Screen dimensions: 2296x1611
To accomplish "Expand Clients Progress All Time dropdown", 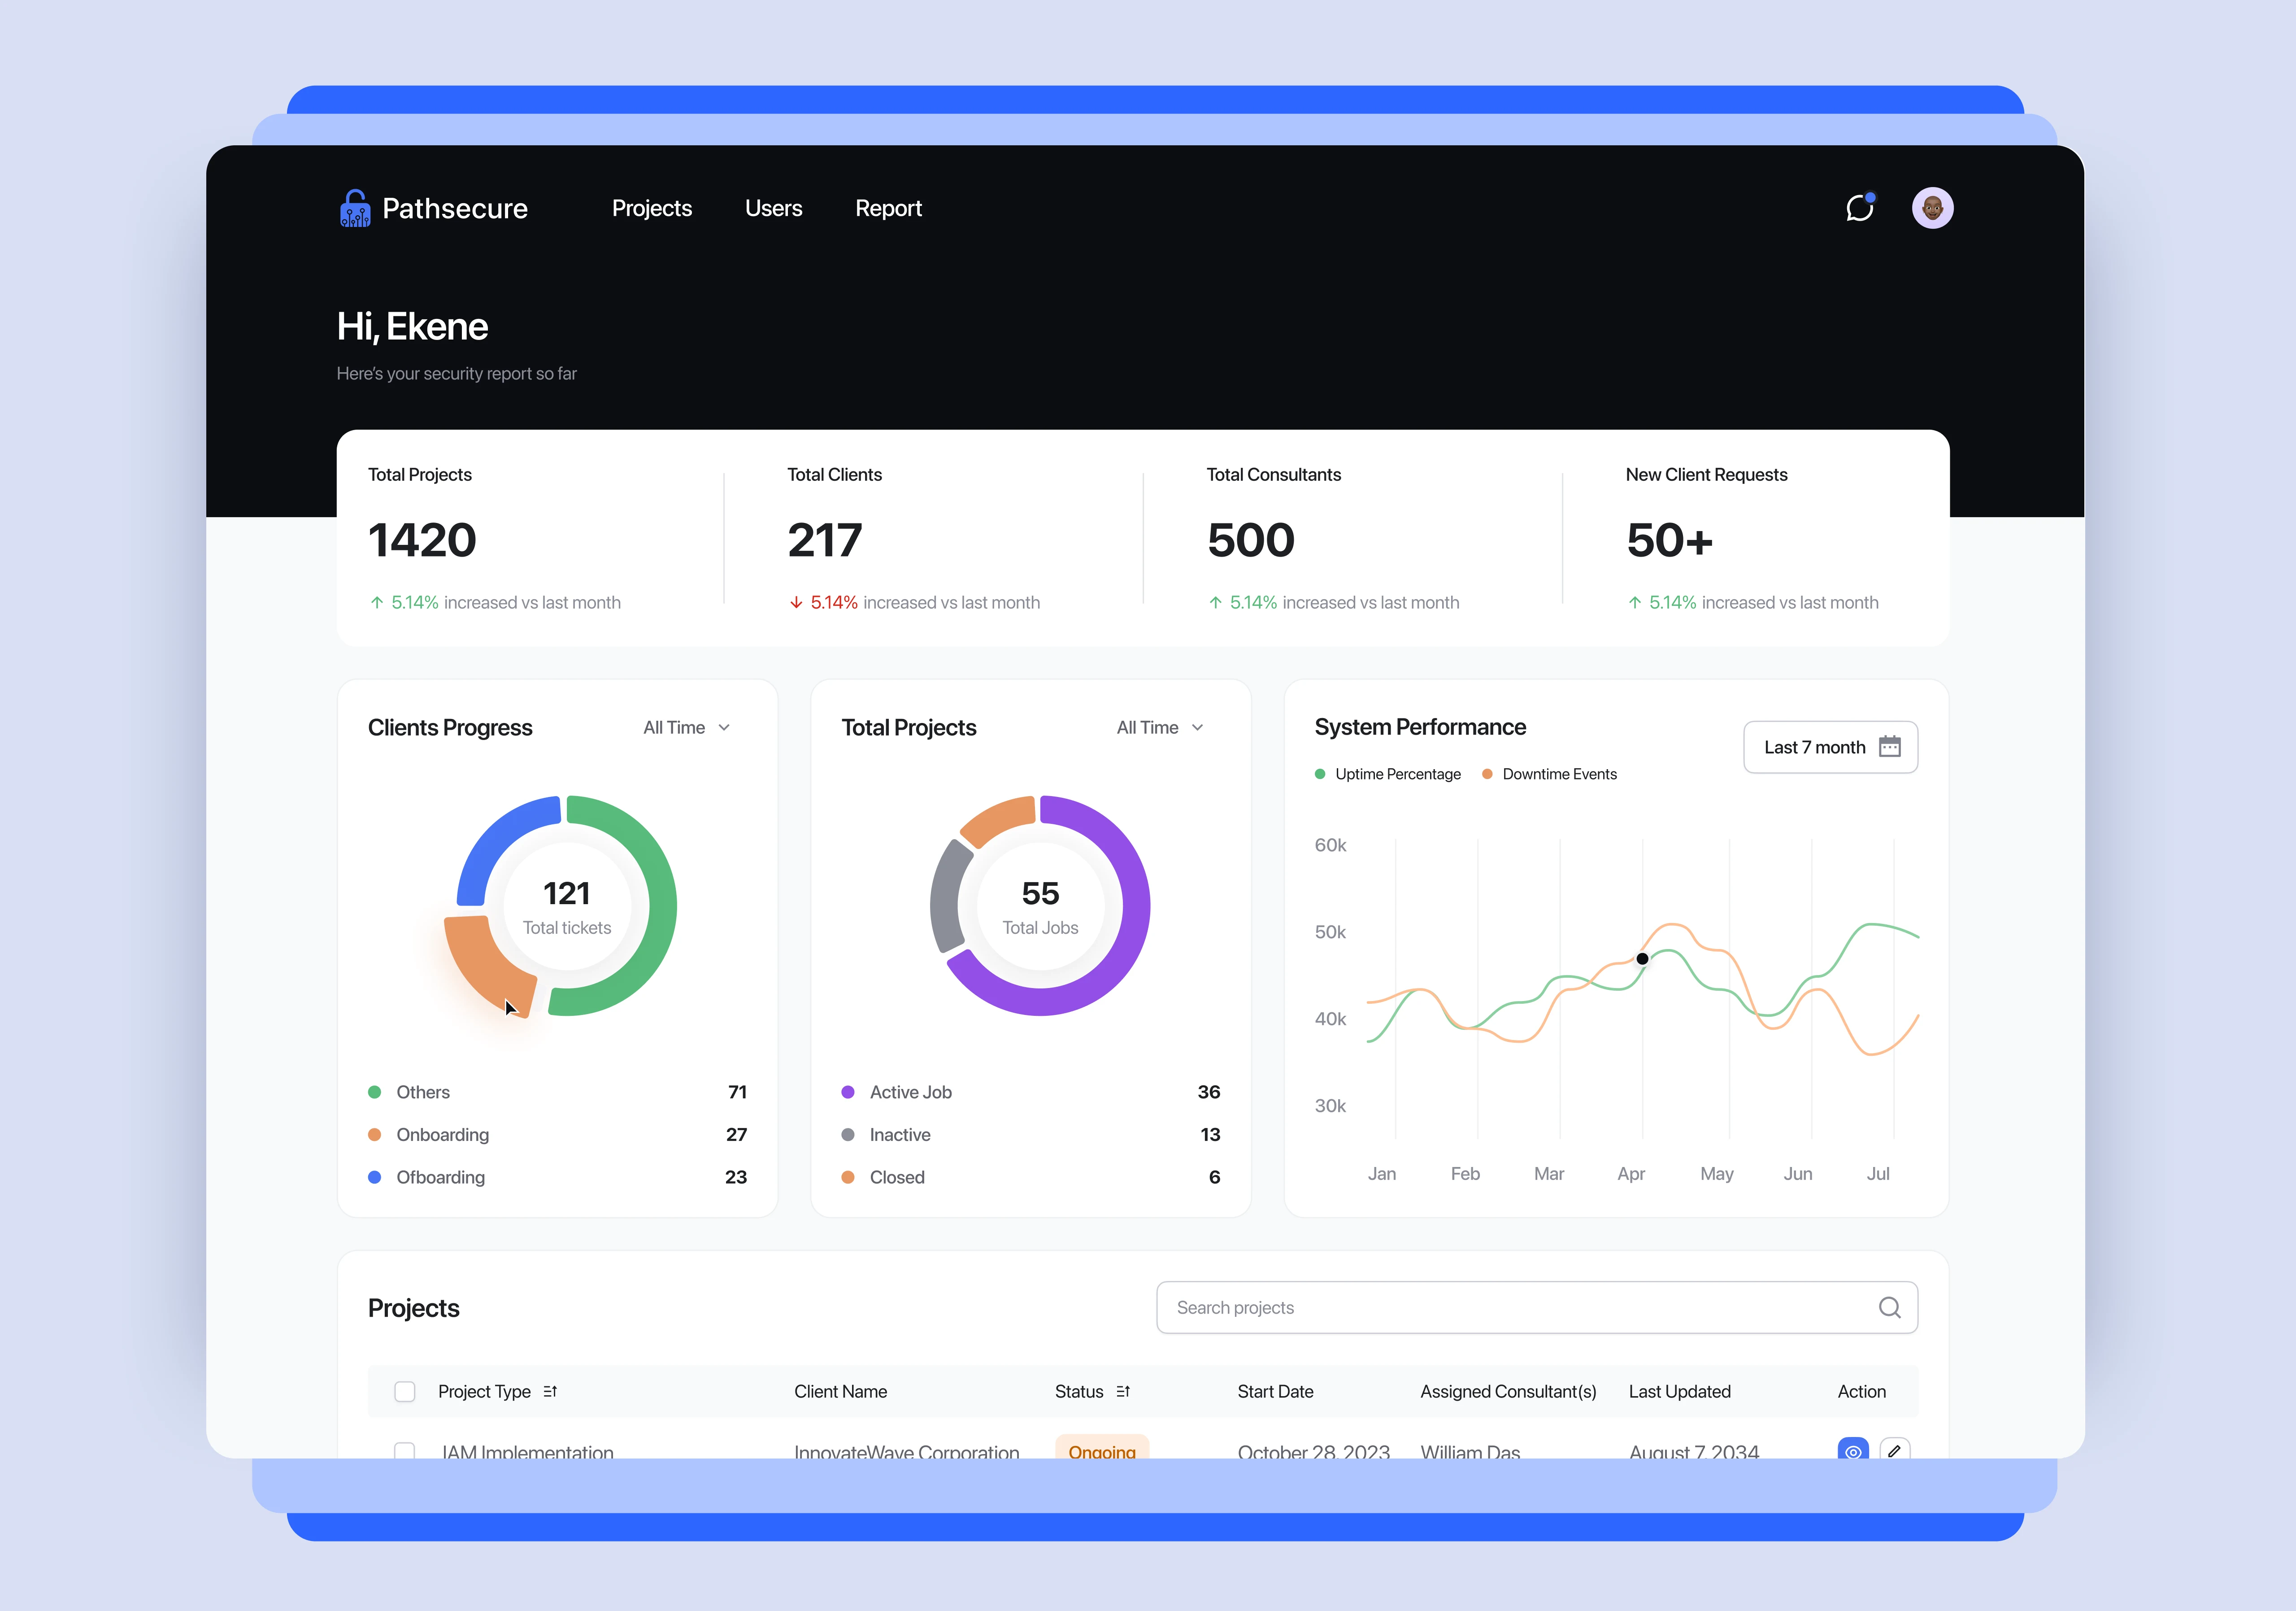I will click(x=687, y=727).
